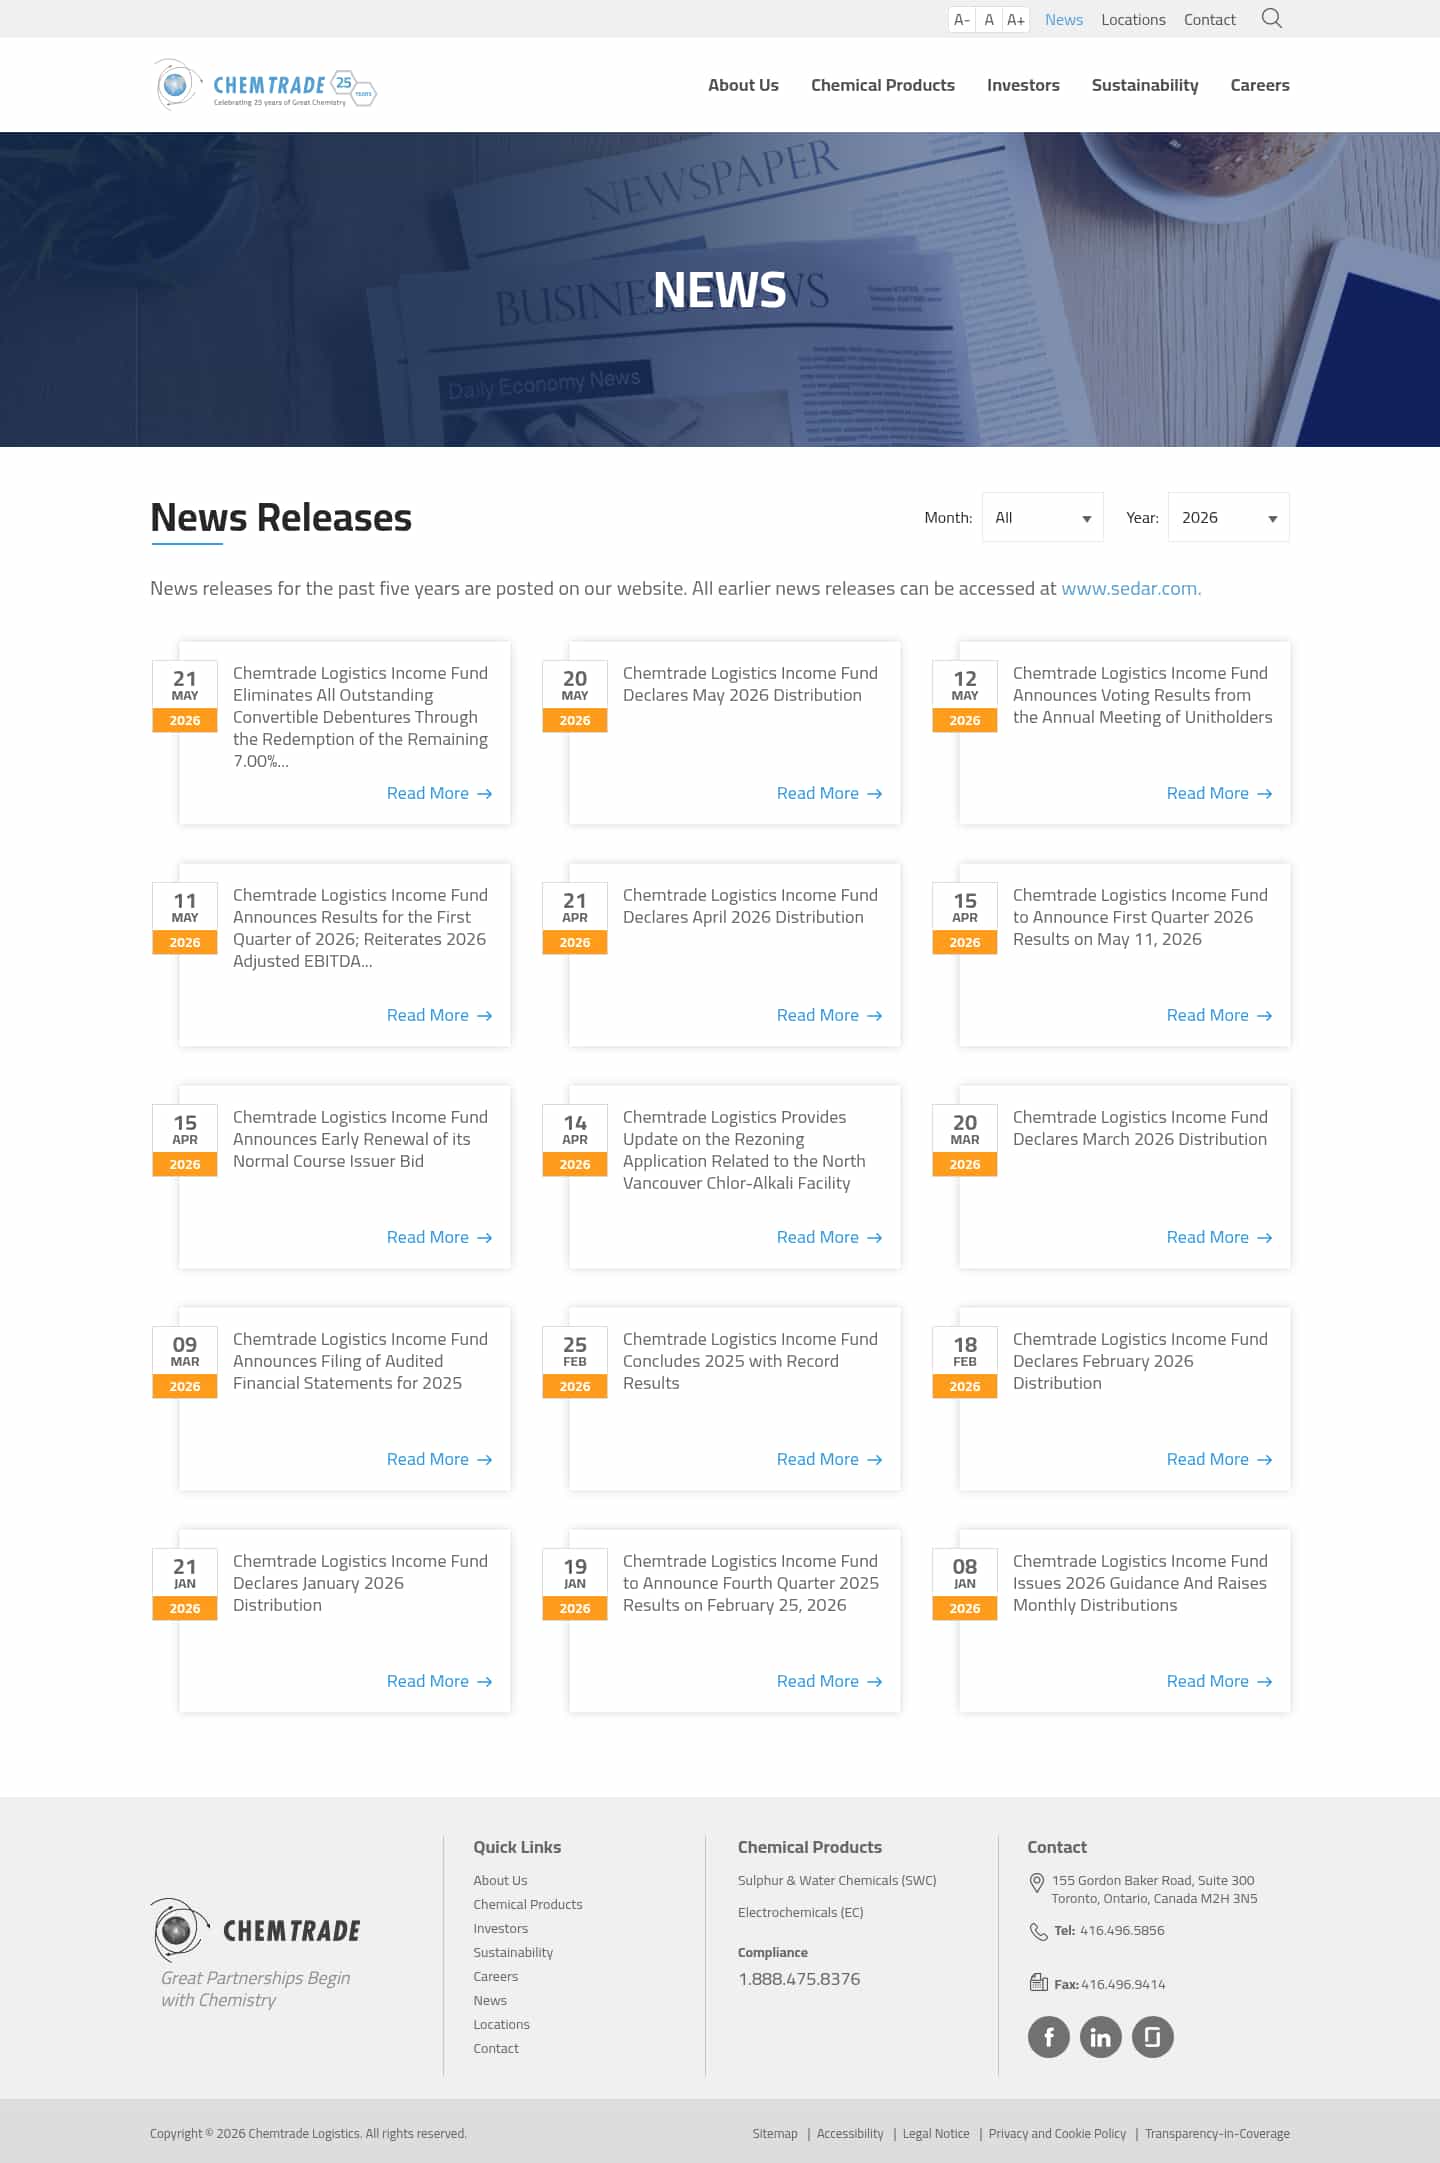Read more on First Quarter 2026 results

[439, 1015]
